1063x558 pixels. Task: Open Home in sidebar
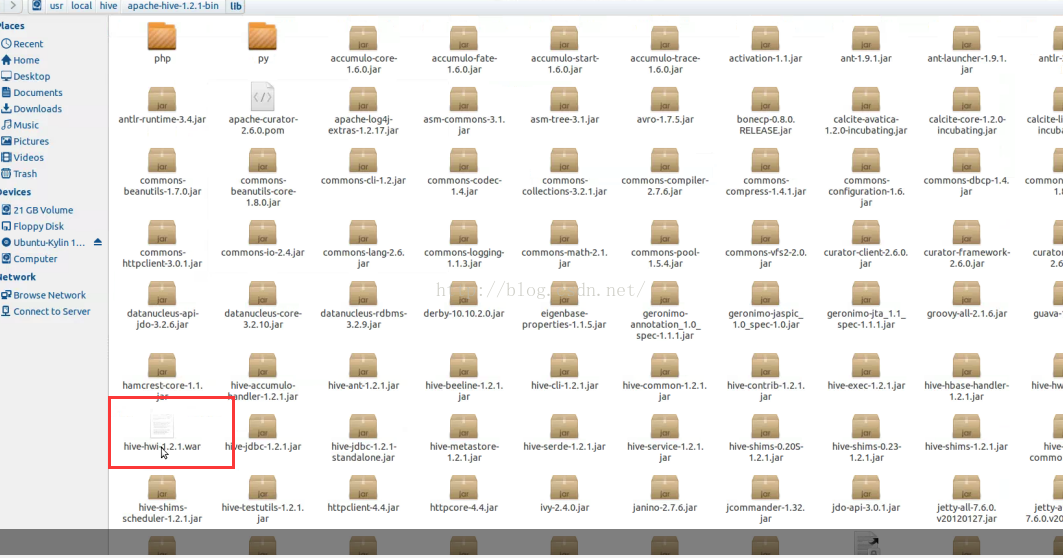click(x=26, y=60)
